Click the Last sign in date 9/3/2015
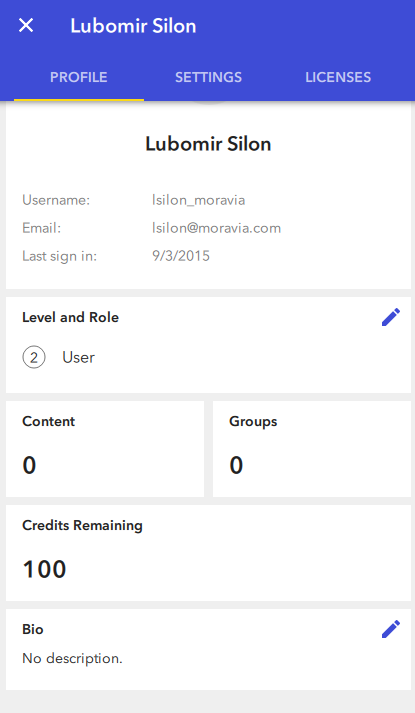 [x=181, y=256]
